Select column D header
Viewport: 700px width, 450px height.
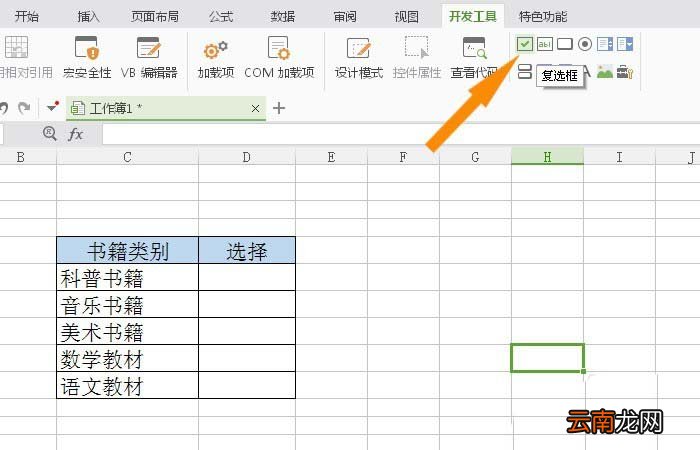[x=246, y=157]
